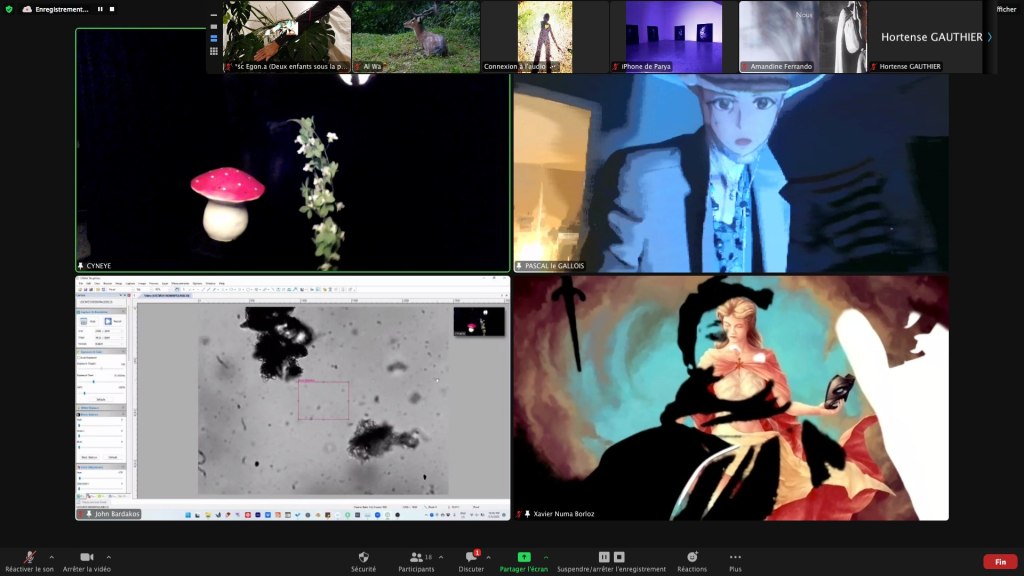Pause the recording in bottom toolbar

coord(604,557)
